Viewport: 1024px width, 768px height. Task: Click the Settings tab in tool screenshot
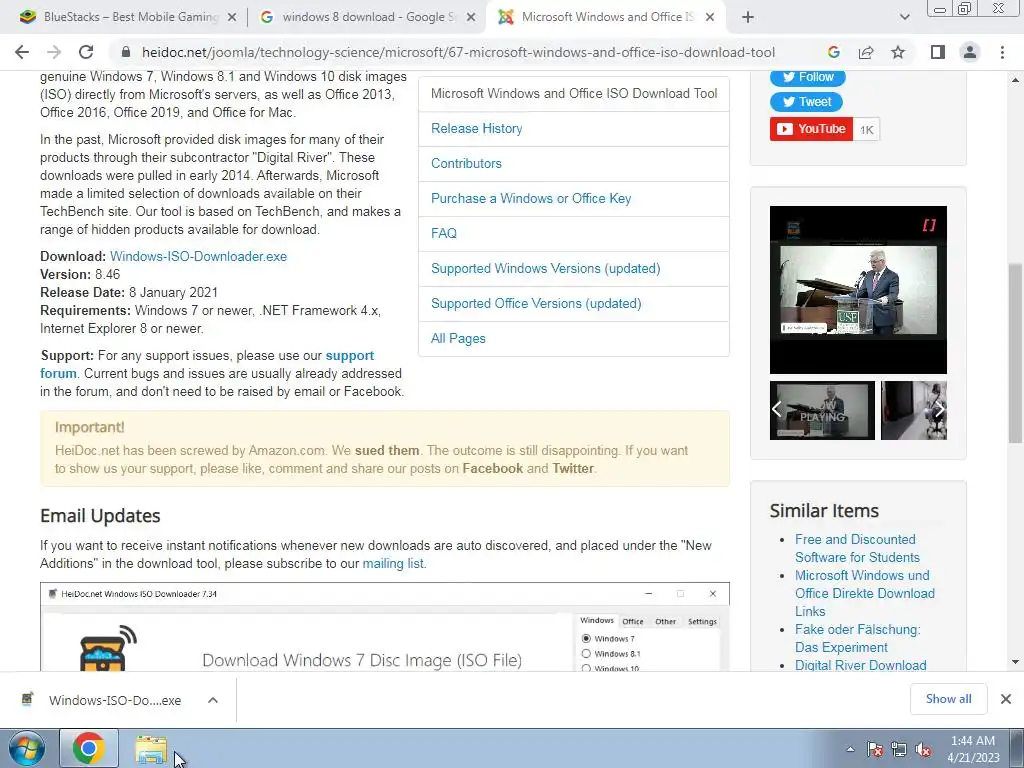tap(702, 621)
